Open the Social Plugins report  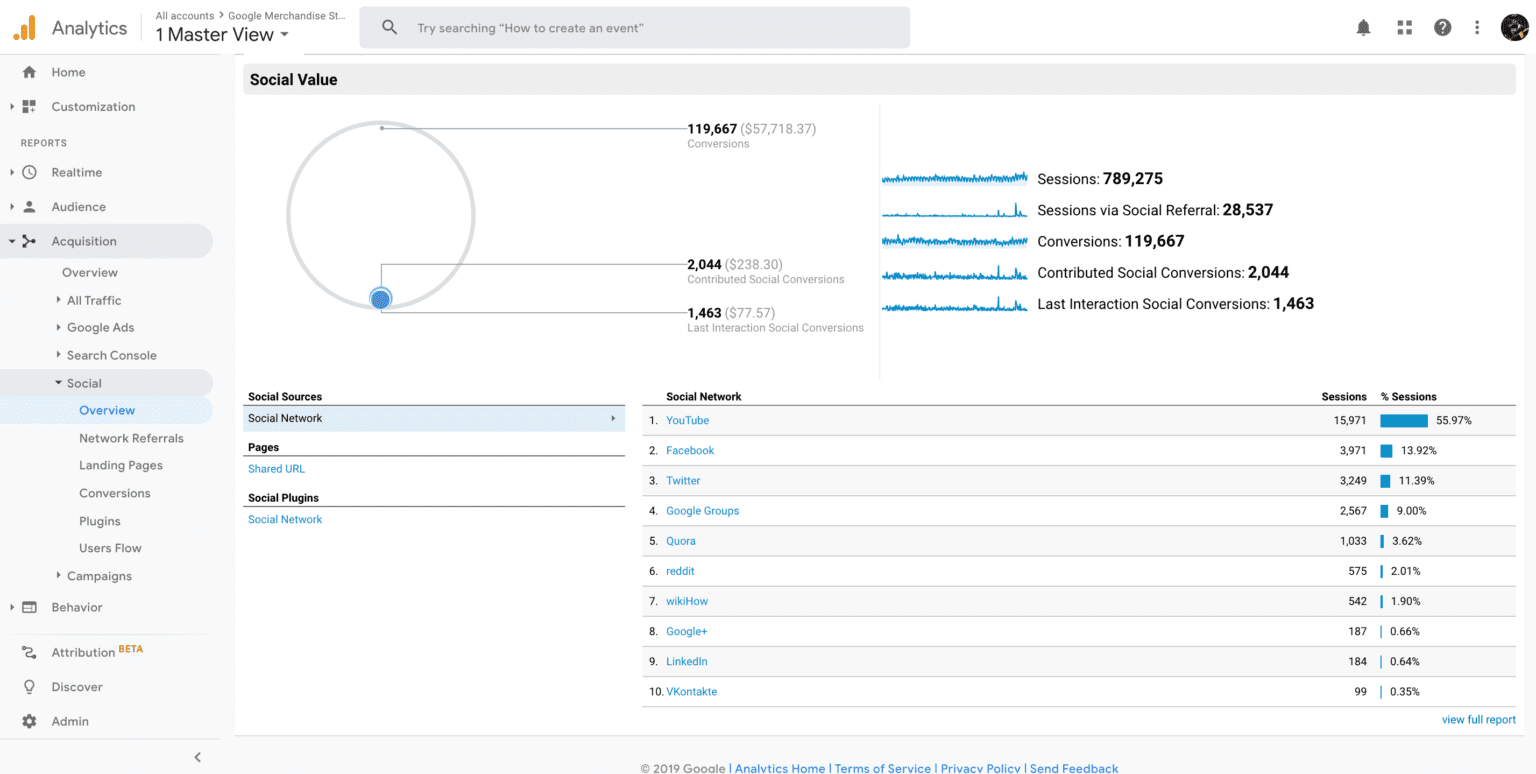100,521
